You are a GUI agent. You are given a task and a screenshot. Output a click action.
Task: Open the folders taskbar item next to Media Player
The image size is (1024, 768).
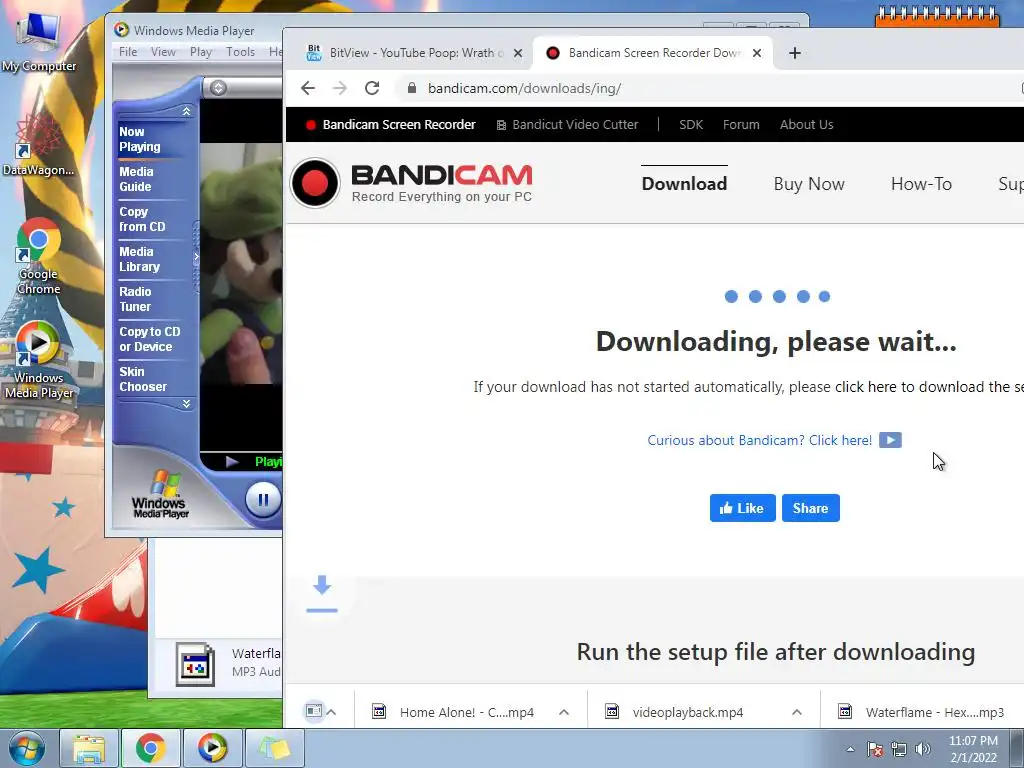pos(274,748)
